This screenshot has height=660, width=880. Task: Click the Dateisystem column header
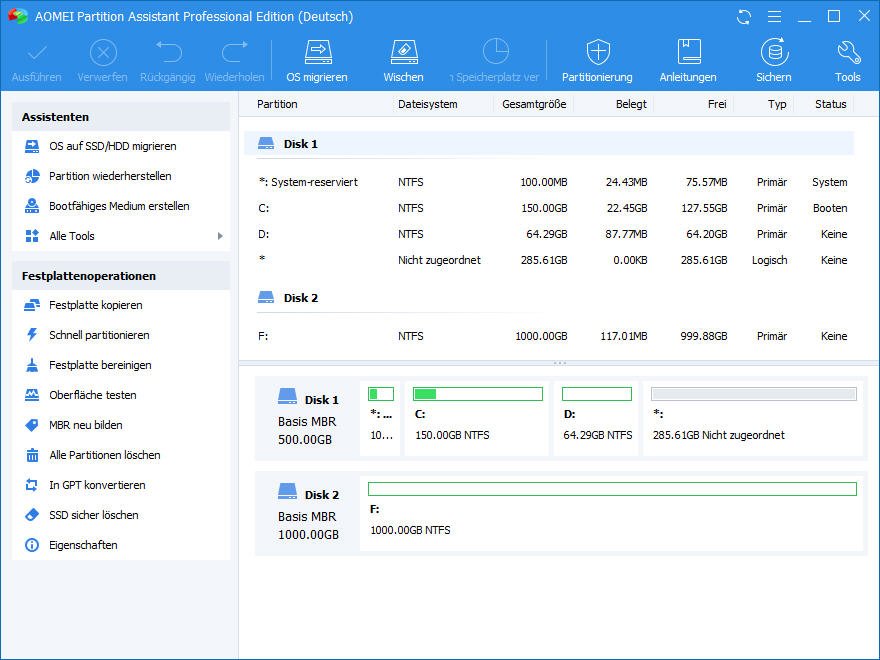click(427, 104)
